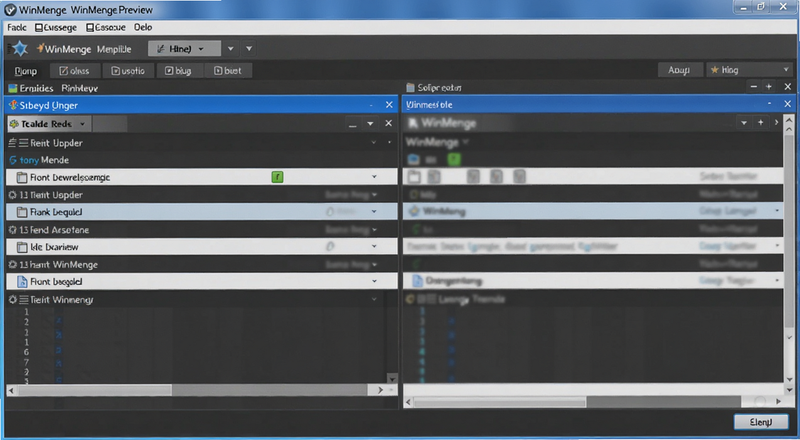Image resolution: width=800 pixels, height=440 pixels.
Task: Select the highlighted WinMeng row in right pane
Action: click(593, 211)
